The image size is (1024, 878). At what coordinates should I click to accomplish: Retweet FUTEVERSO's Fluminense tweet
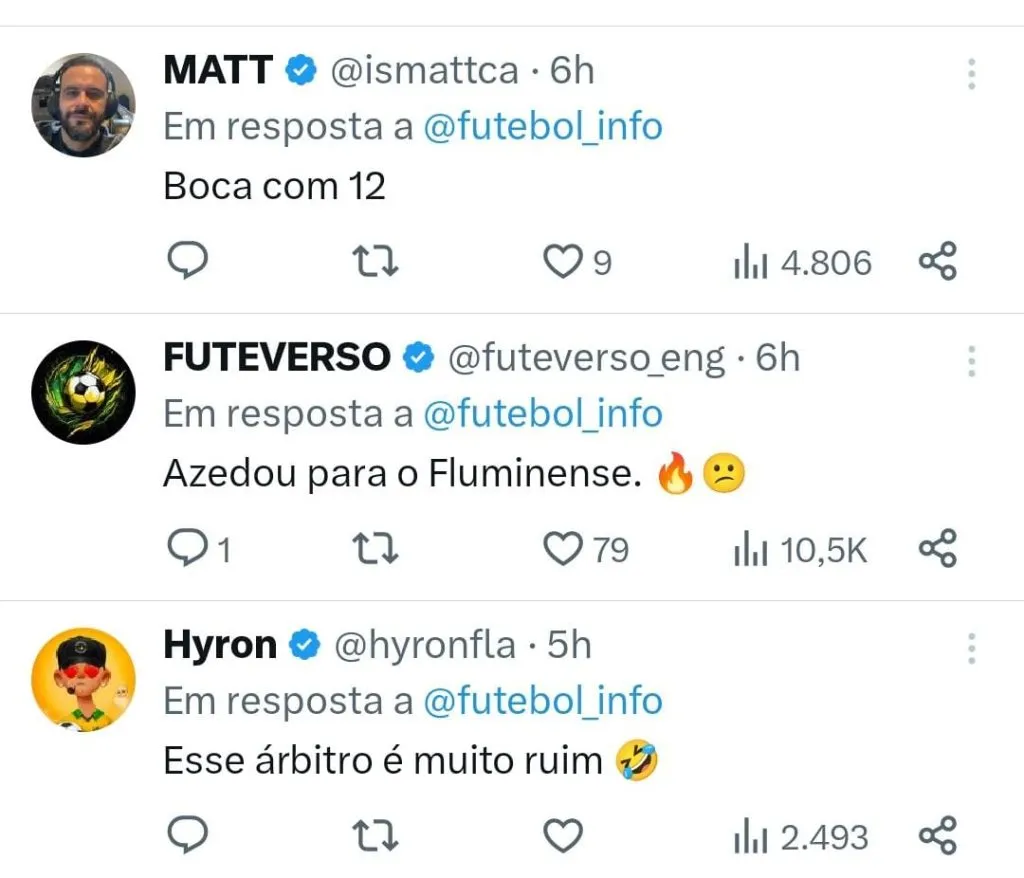click(378, 549)
